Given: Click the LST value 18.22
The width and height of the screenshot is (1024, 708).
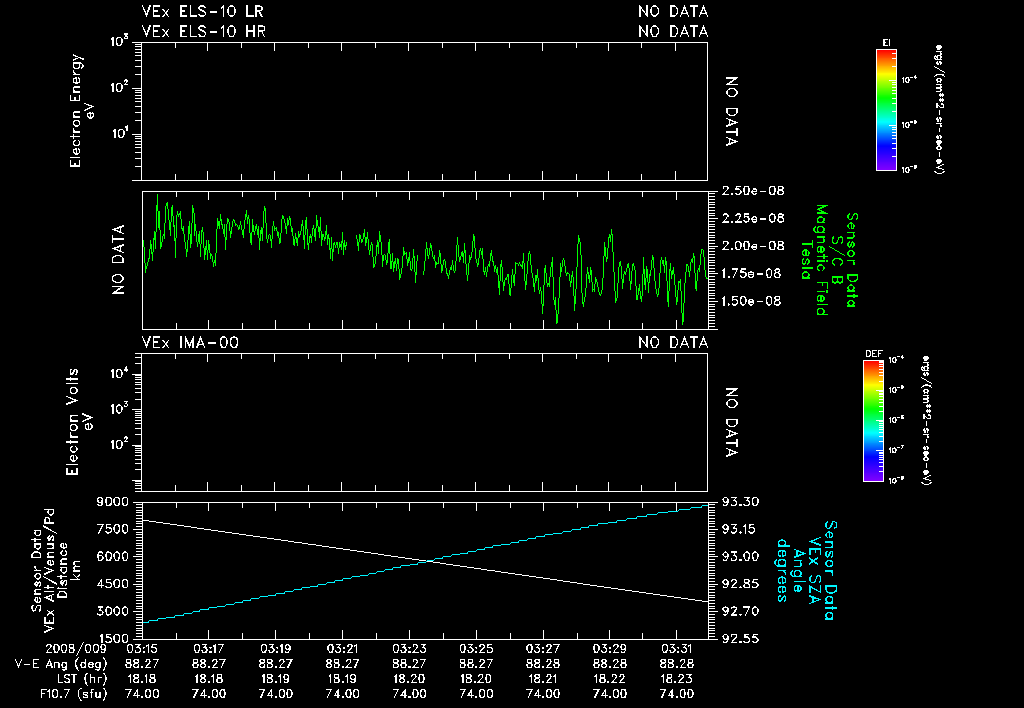Looking at the screenshot, I should [x=610, y=679].
